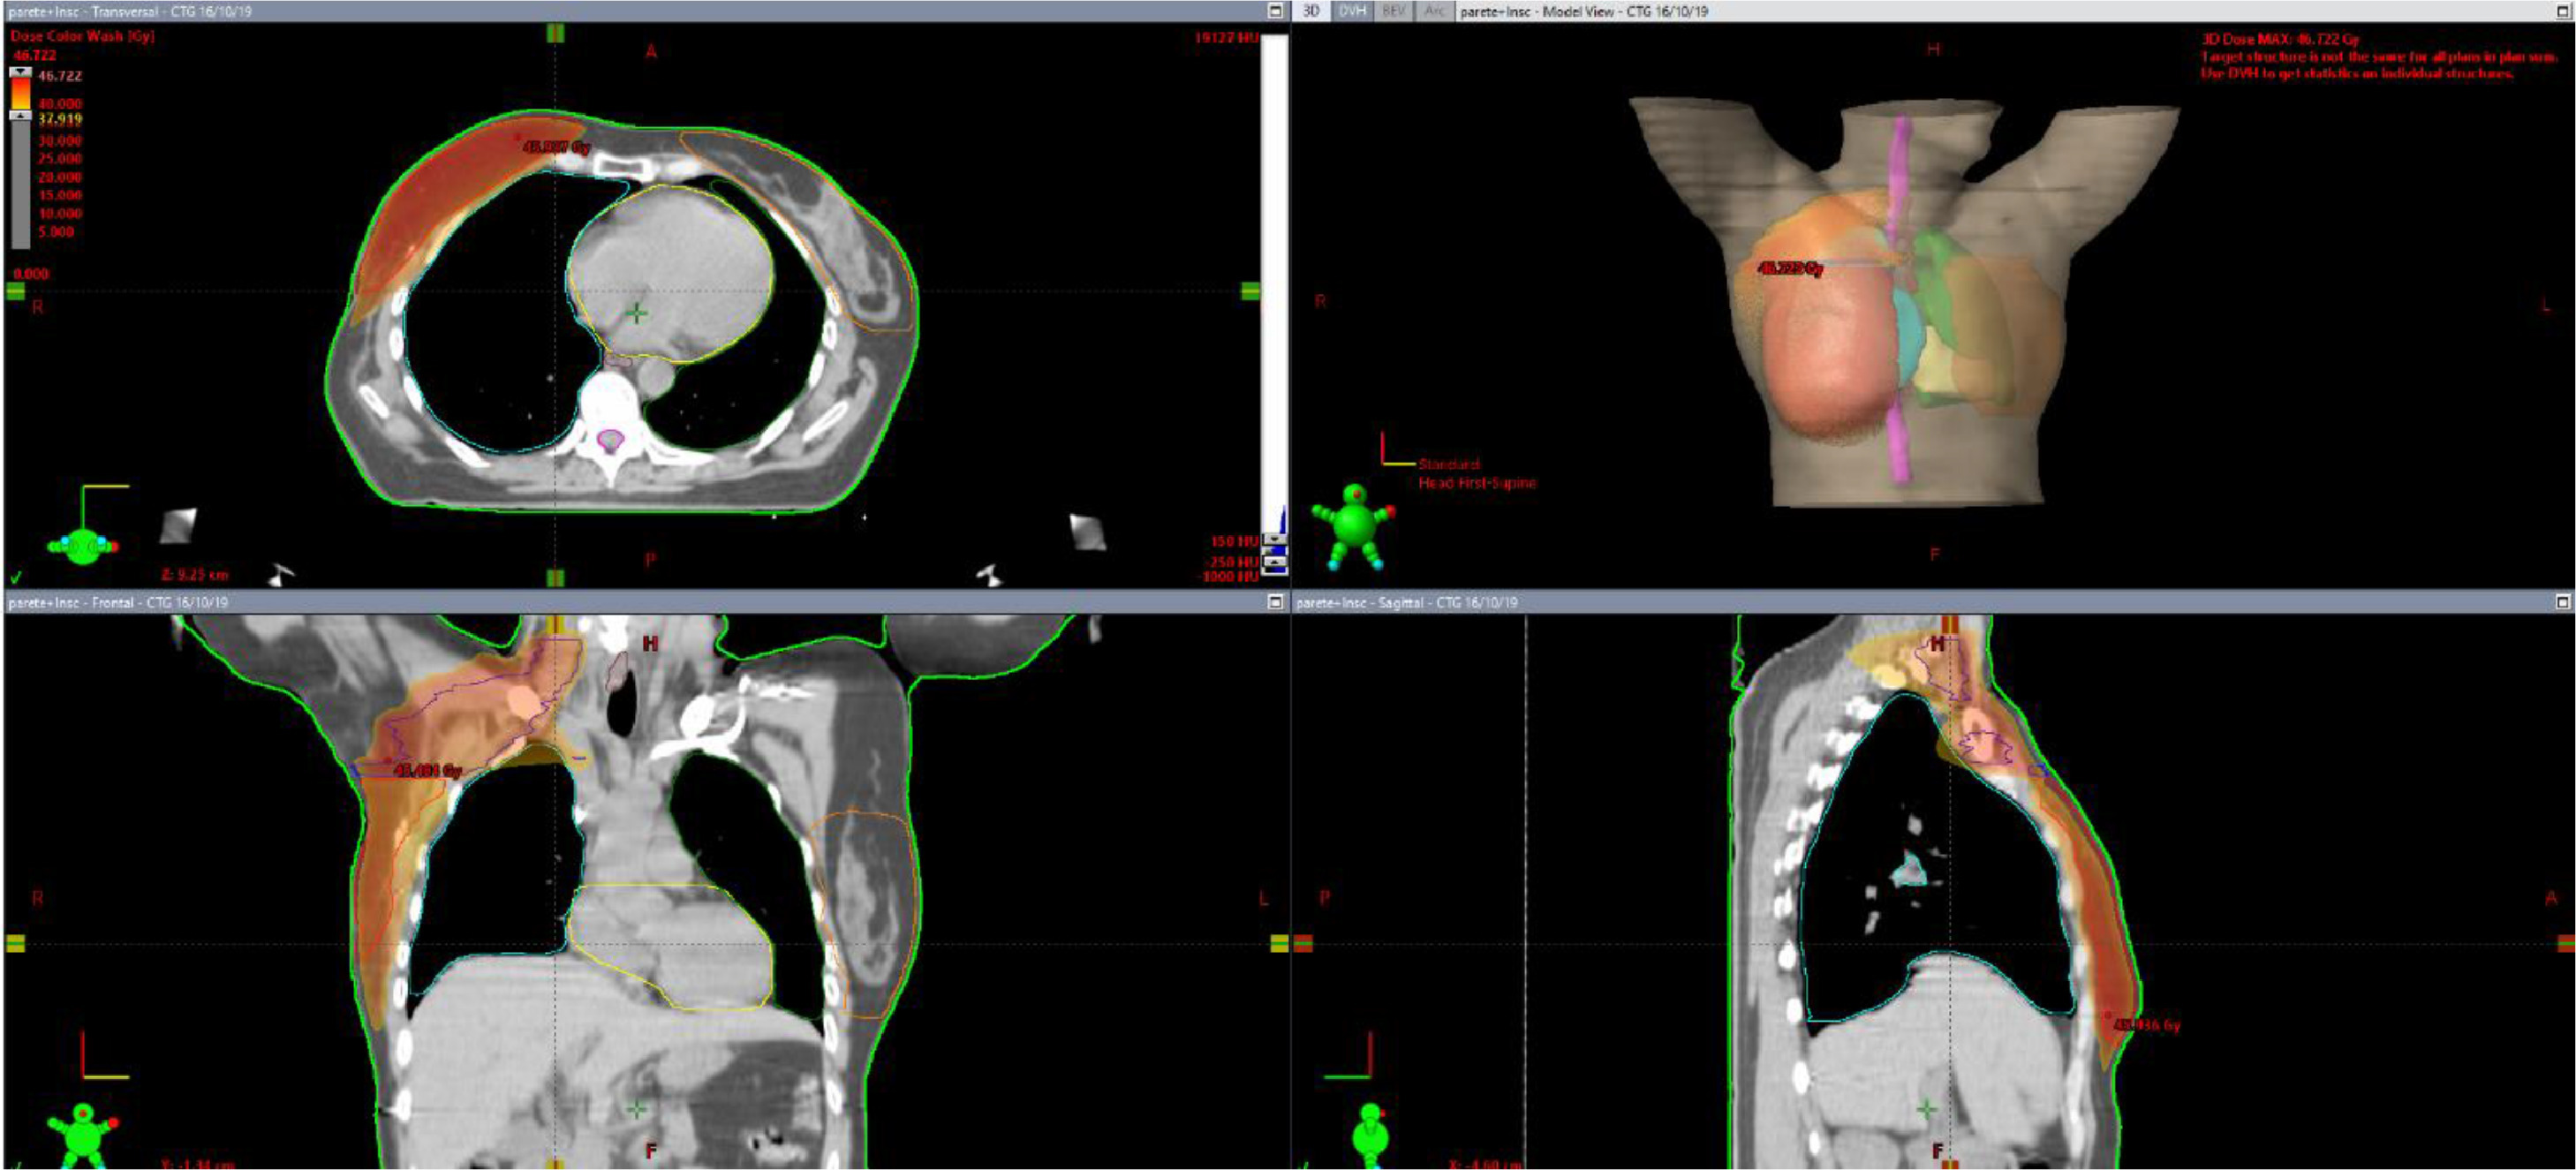Click the red plane marker on Sagittal view right edge
This screenshot has width=2576, height=1170.
click(x=2566, y=943)
